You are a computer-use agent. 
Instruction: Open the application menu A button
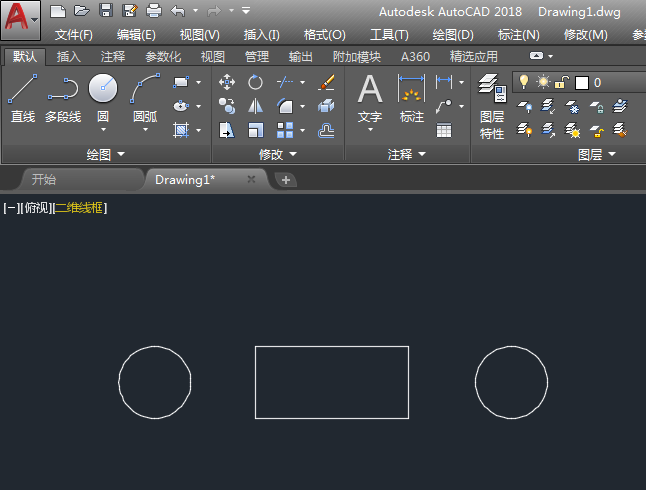[x=21, y=20]
